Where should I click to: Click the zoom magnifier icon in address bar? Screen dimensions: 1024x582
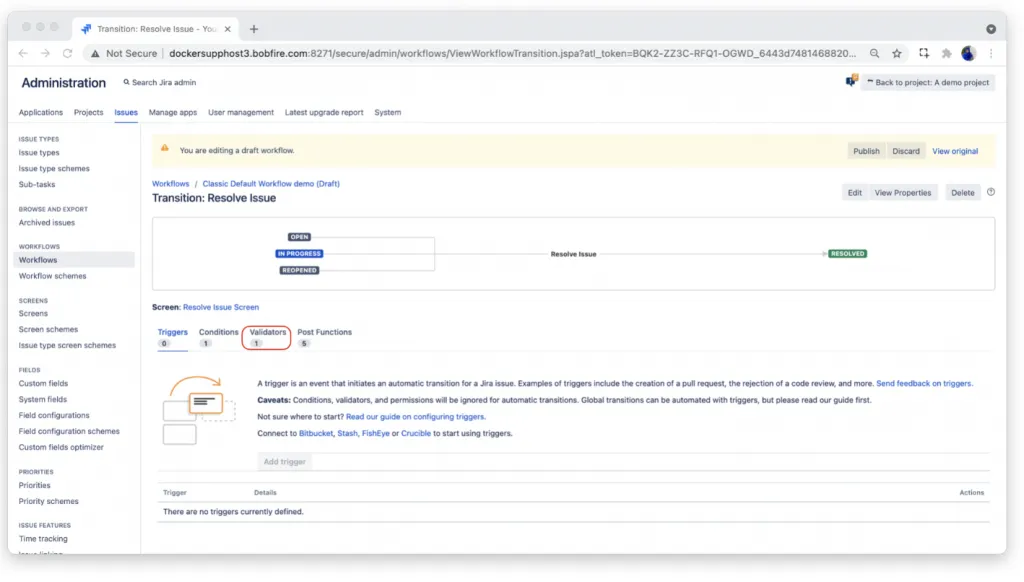click(x=874, y=54)
